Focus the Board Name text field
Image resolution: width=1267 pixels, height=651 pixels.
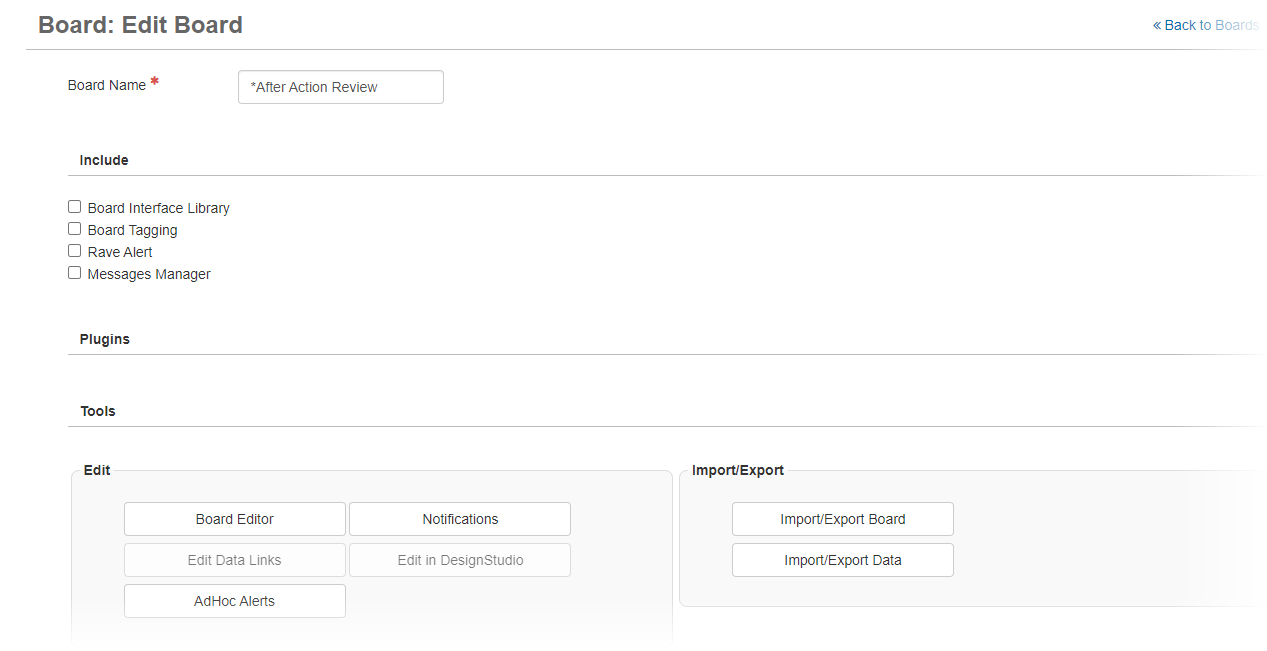pyautogui.click(x=340, y=87)
